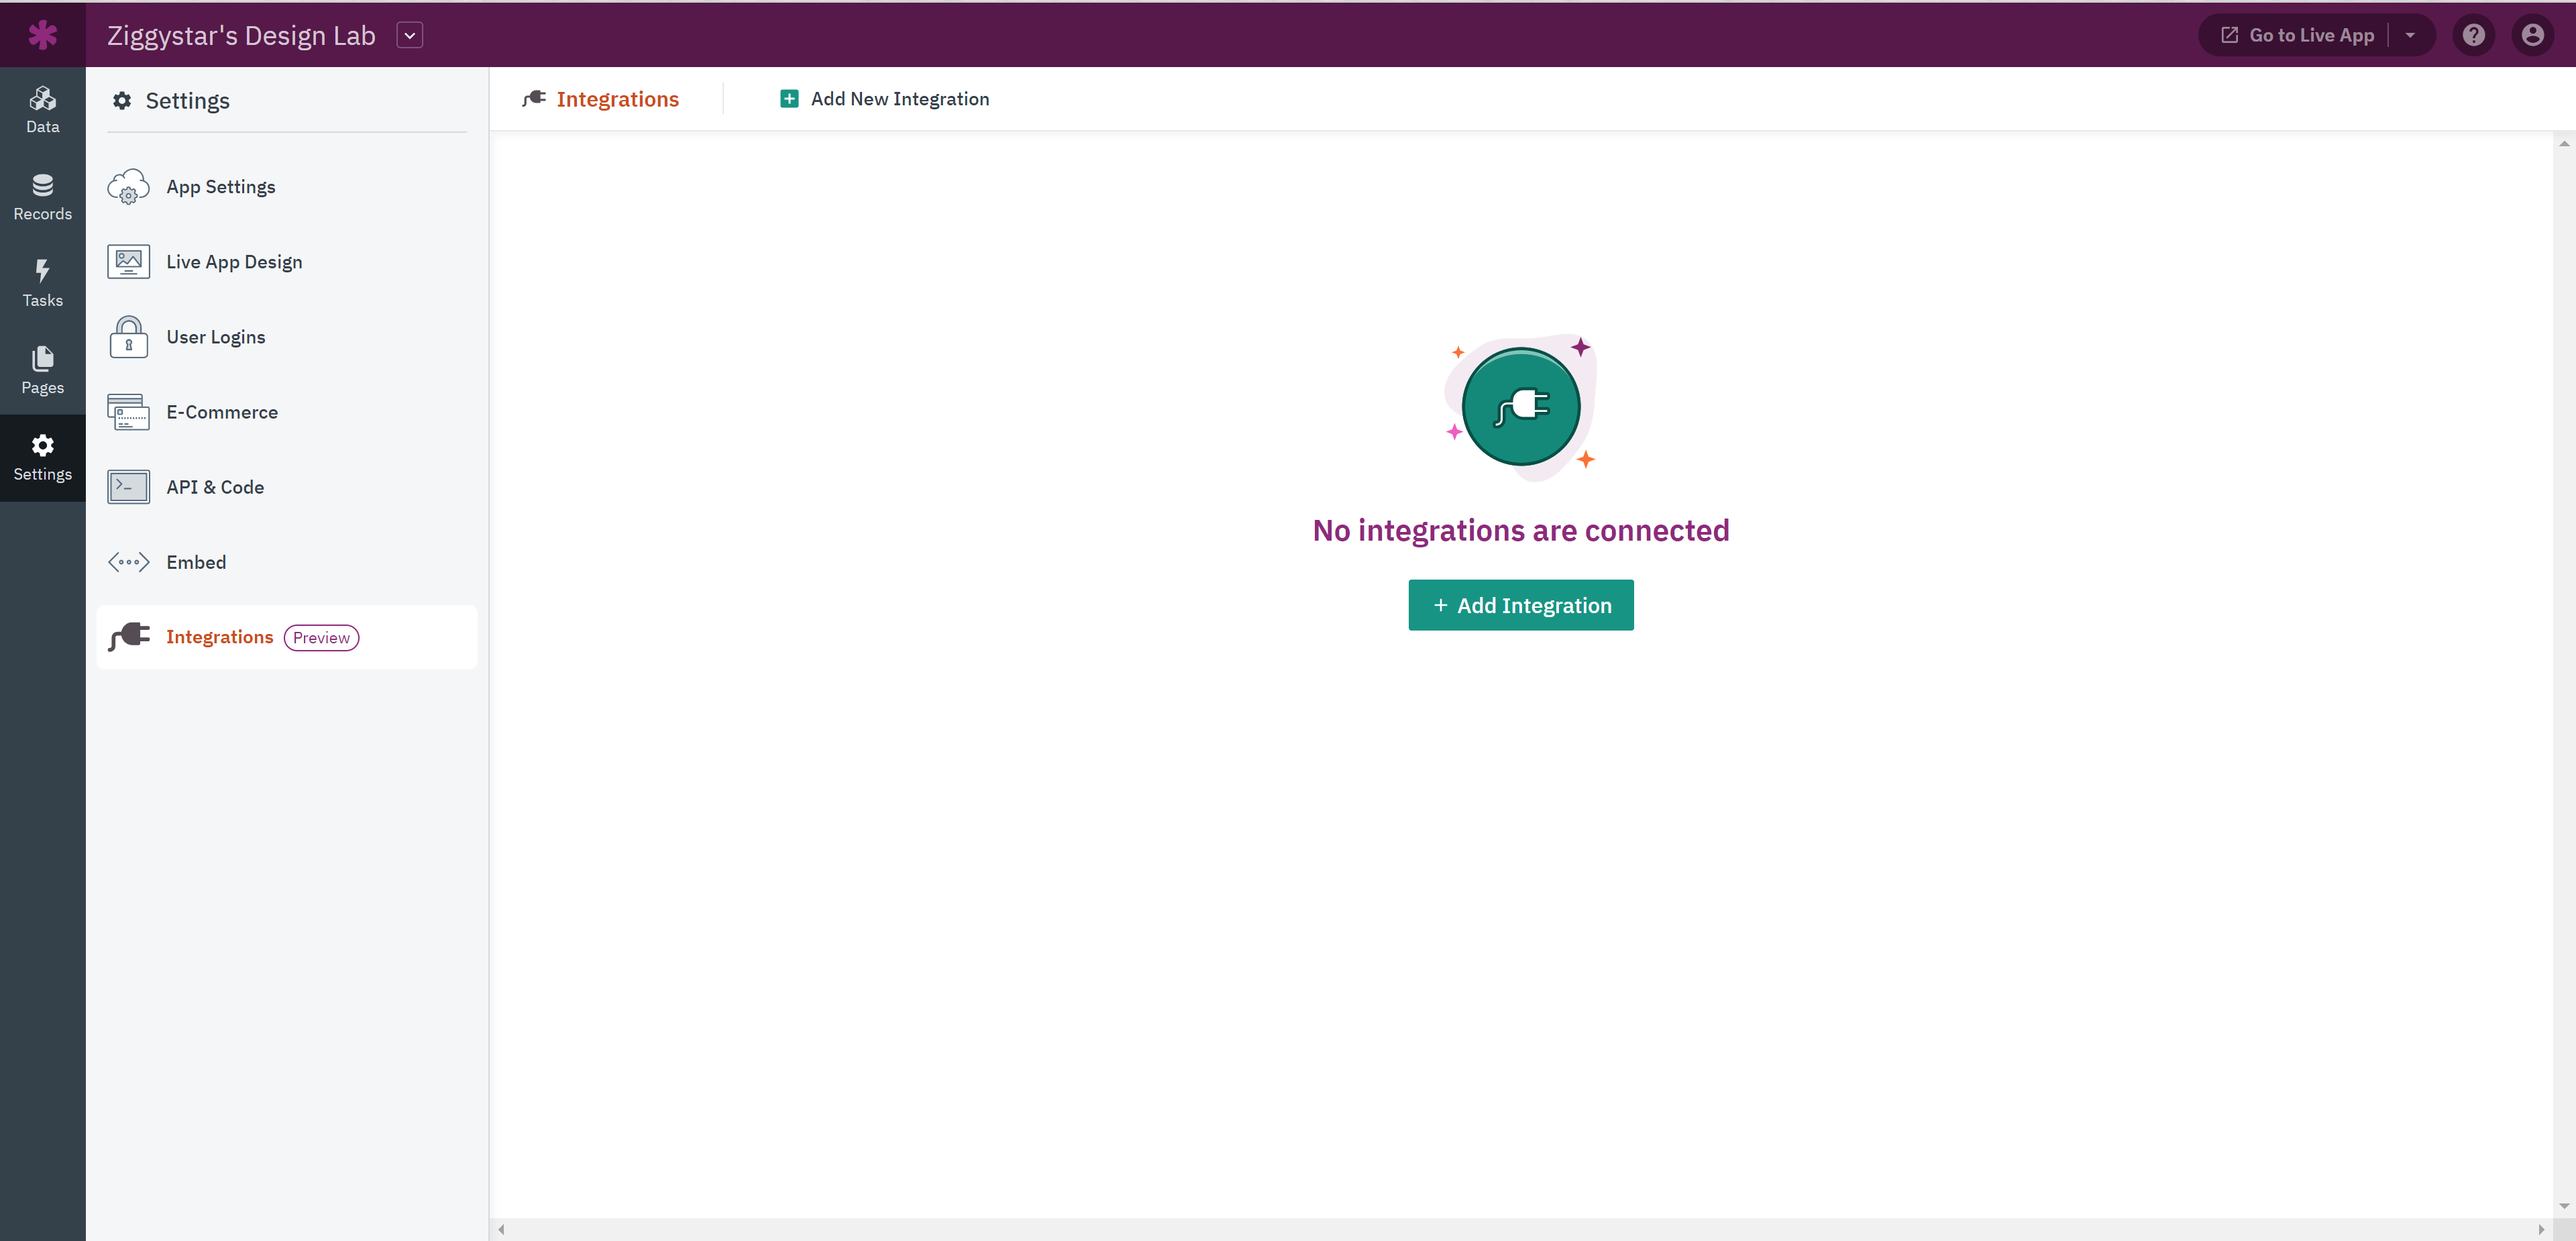Open the help question mark icon
Image resolution: width=2576 pixels, height=1241 pixels.
click(x=2474, y=35)
